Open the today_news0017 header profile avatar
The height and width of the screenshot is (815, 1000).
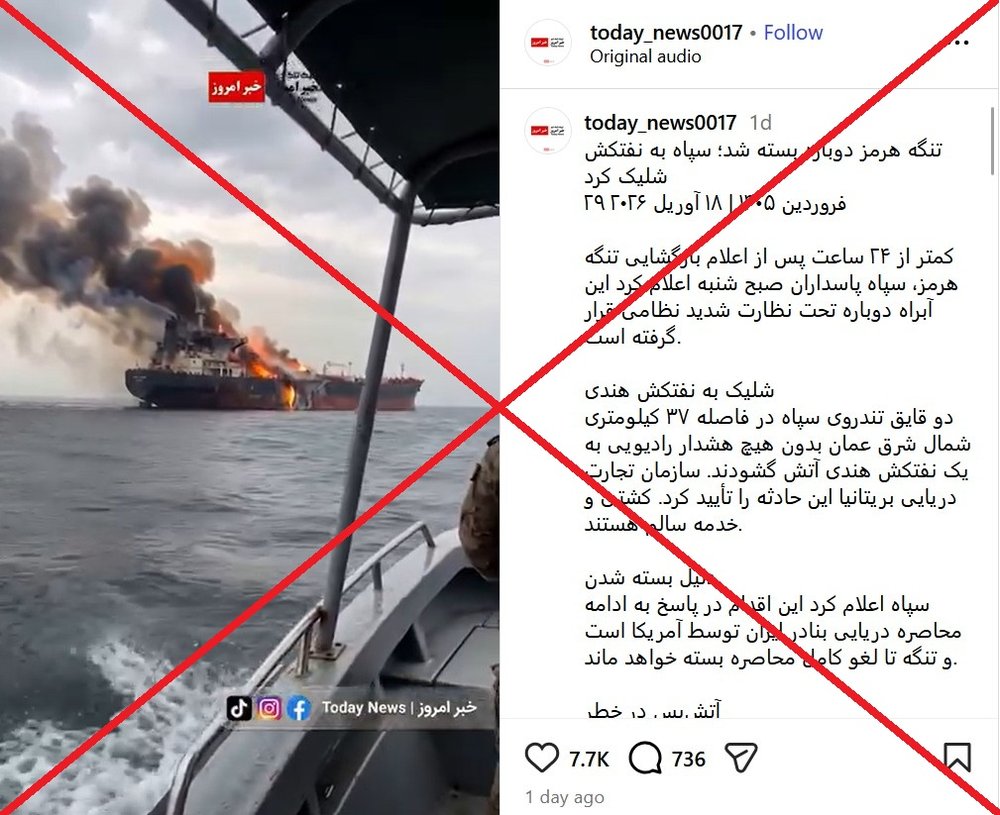[x=547, y=43]
